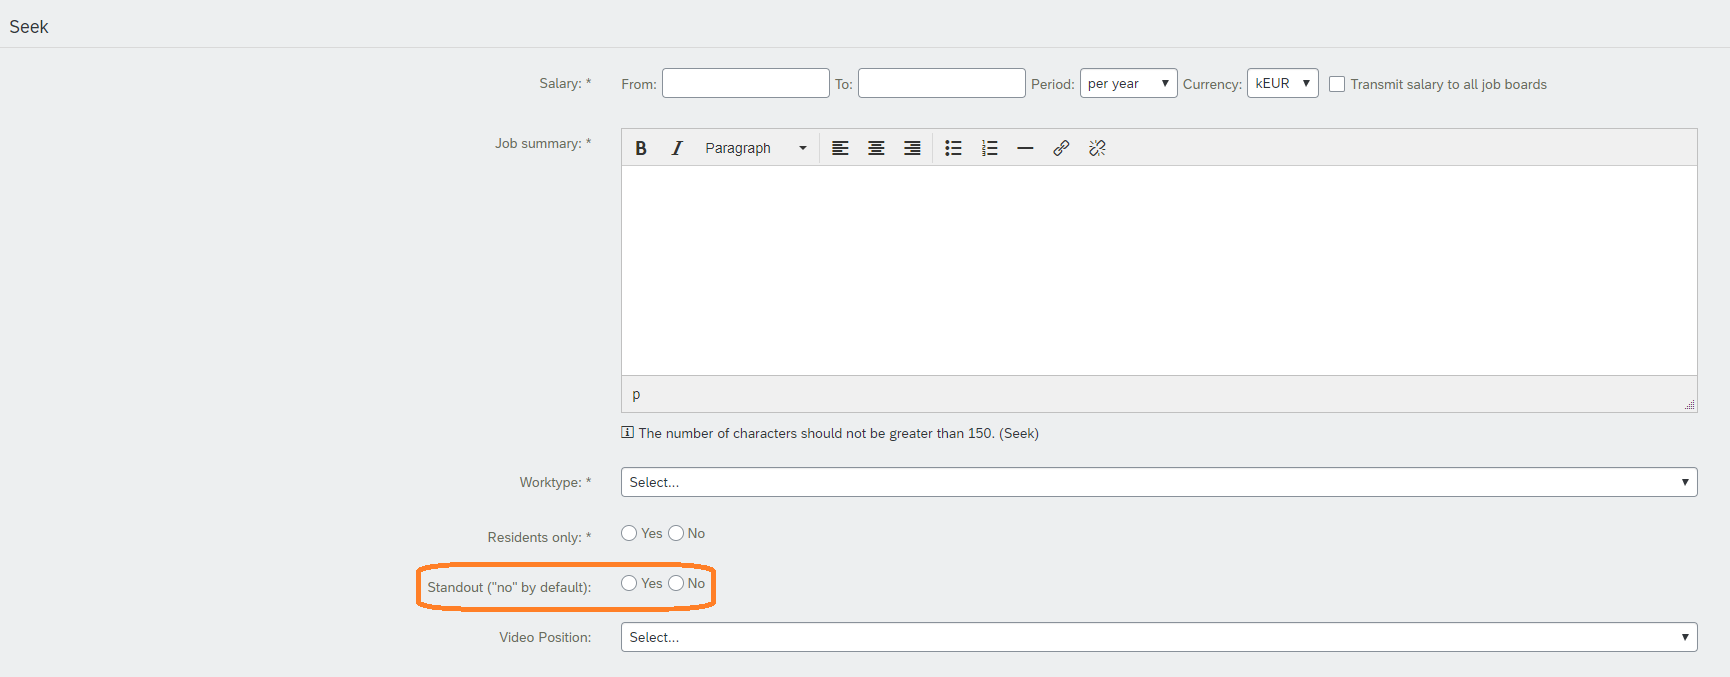This screenshot has width=1730, height=677.
Task: Click the 'Video Position:' label
Action: [x=545, y=637]
